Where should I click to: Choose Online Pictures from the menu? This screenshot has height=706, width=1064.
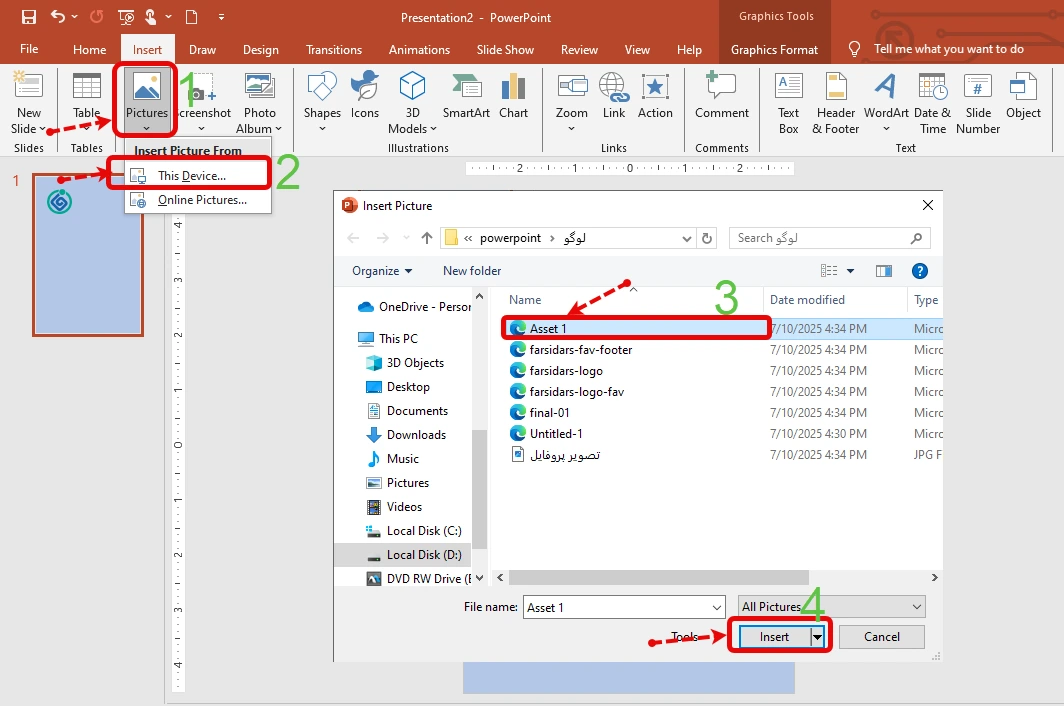[x=200, y=200]
